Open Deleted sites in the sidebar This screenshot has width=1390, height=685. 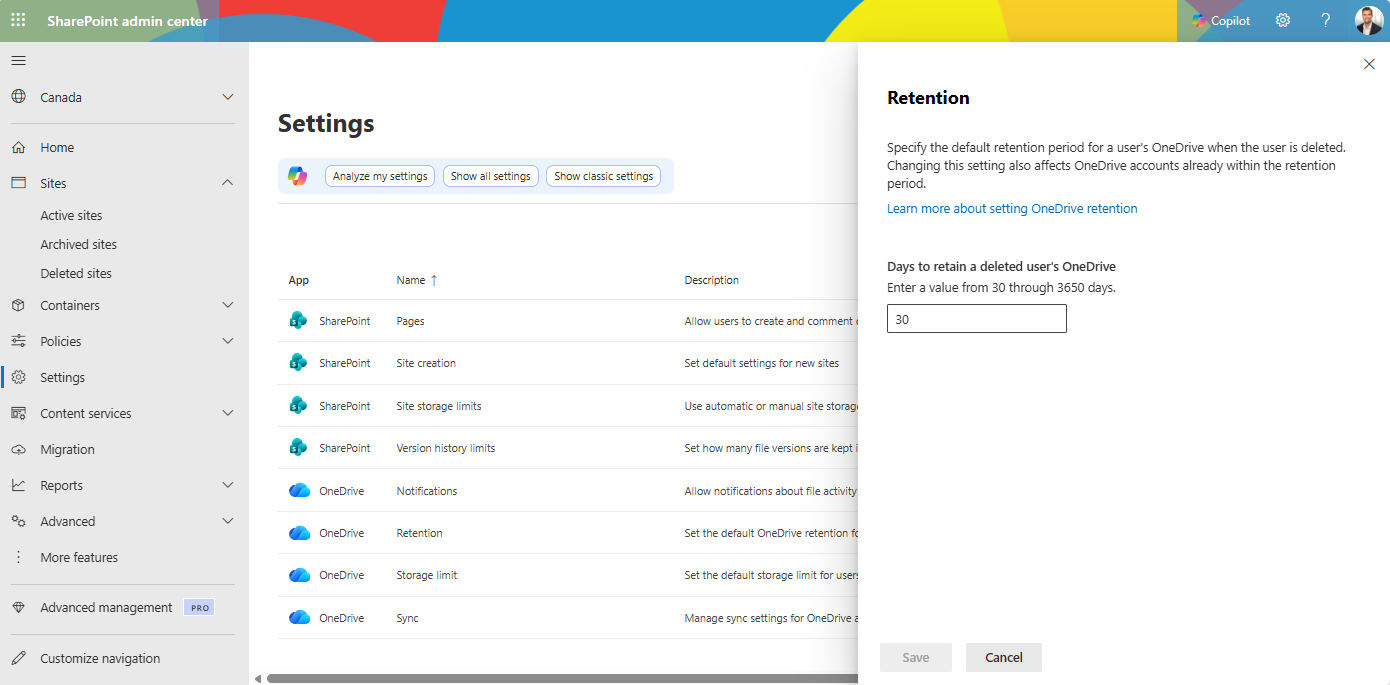75,273
